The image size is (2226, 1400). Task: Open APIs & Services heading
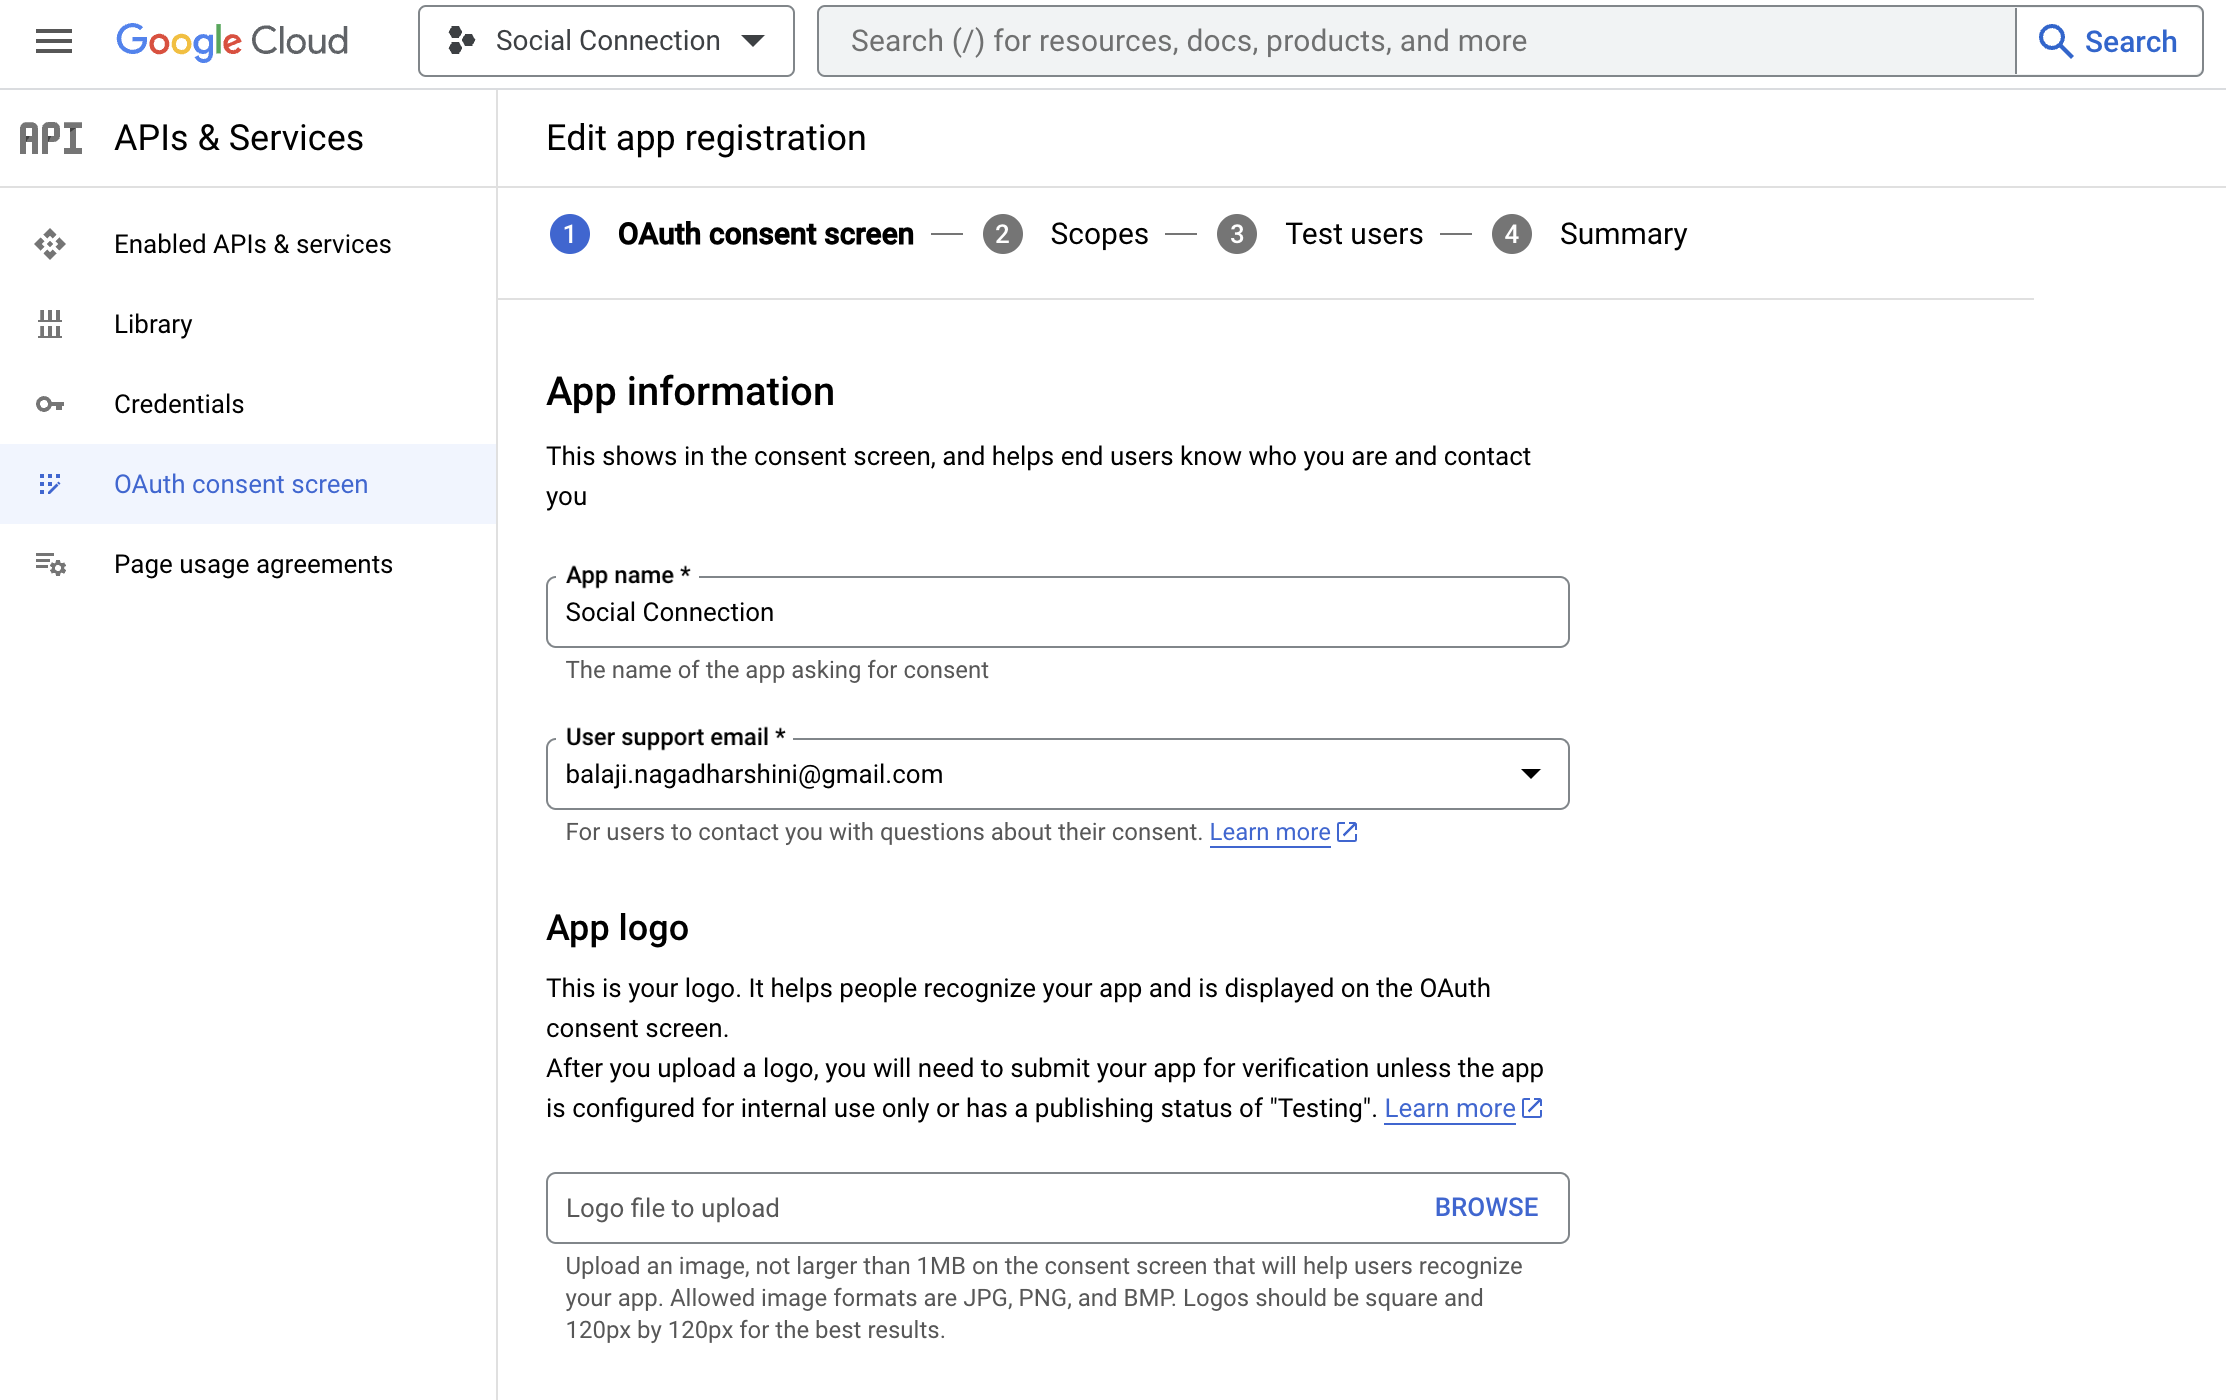point(239,138)
